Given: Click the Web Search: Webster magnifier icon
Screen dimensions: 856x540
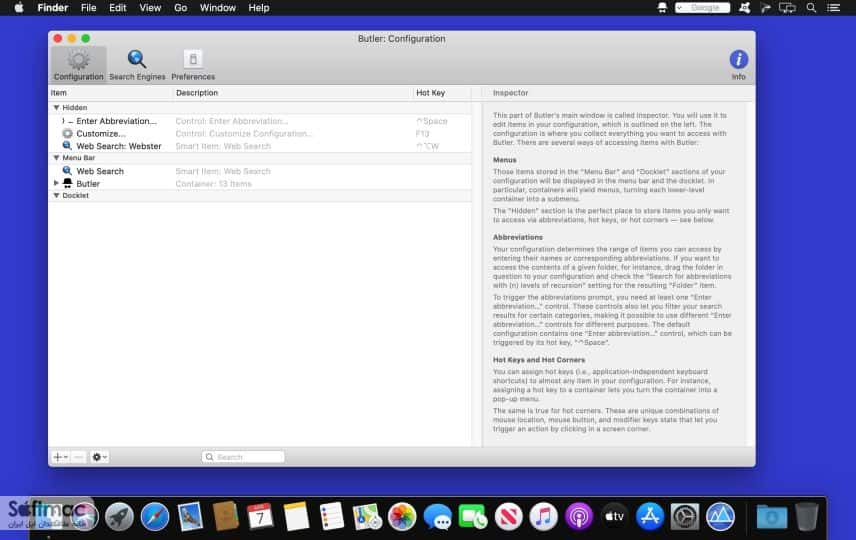Looking at the screenshot, I should point(67,146).
